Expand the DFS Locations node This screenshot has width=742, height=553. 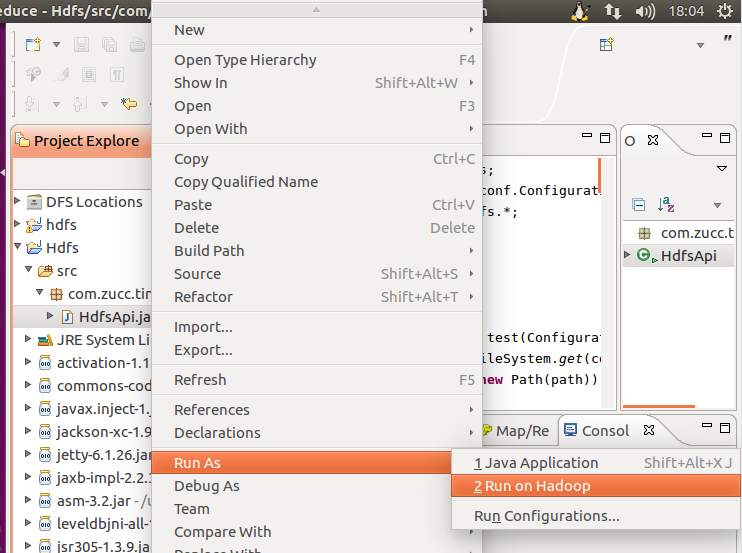pos(17,201)
